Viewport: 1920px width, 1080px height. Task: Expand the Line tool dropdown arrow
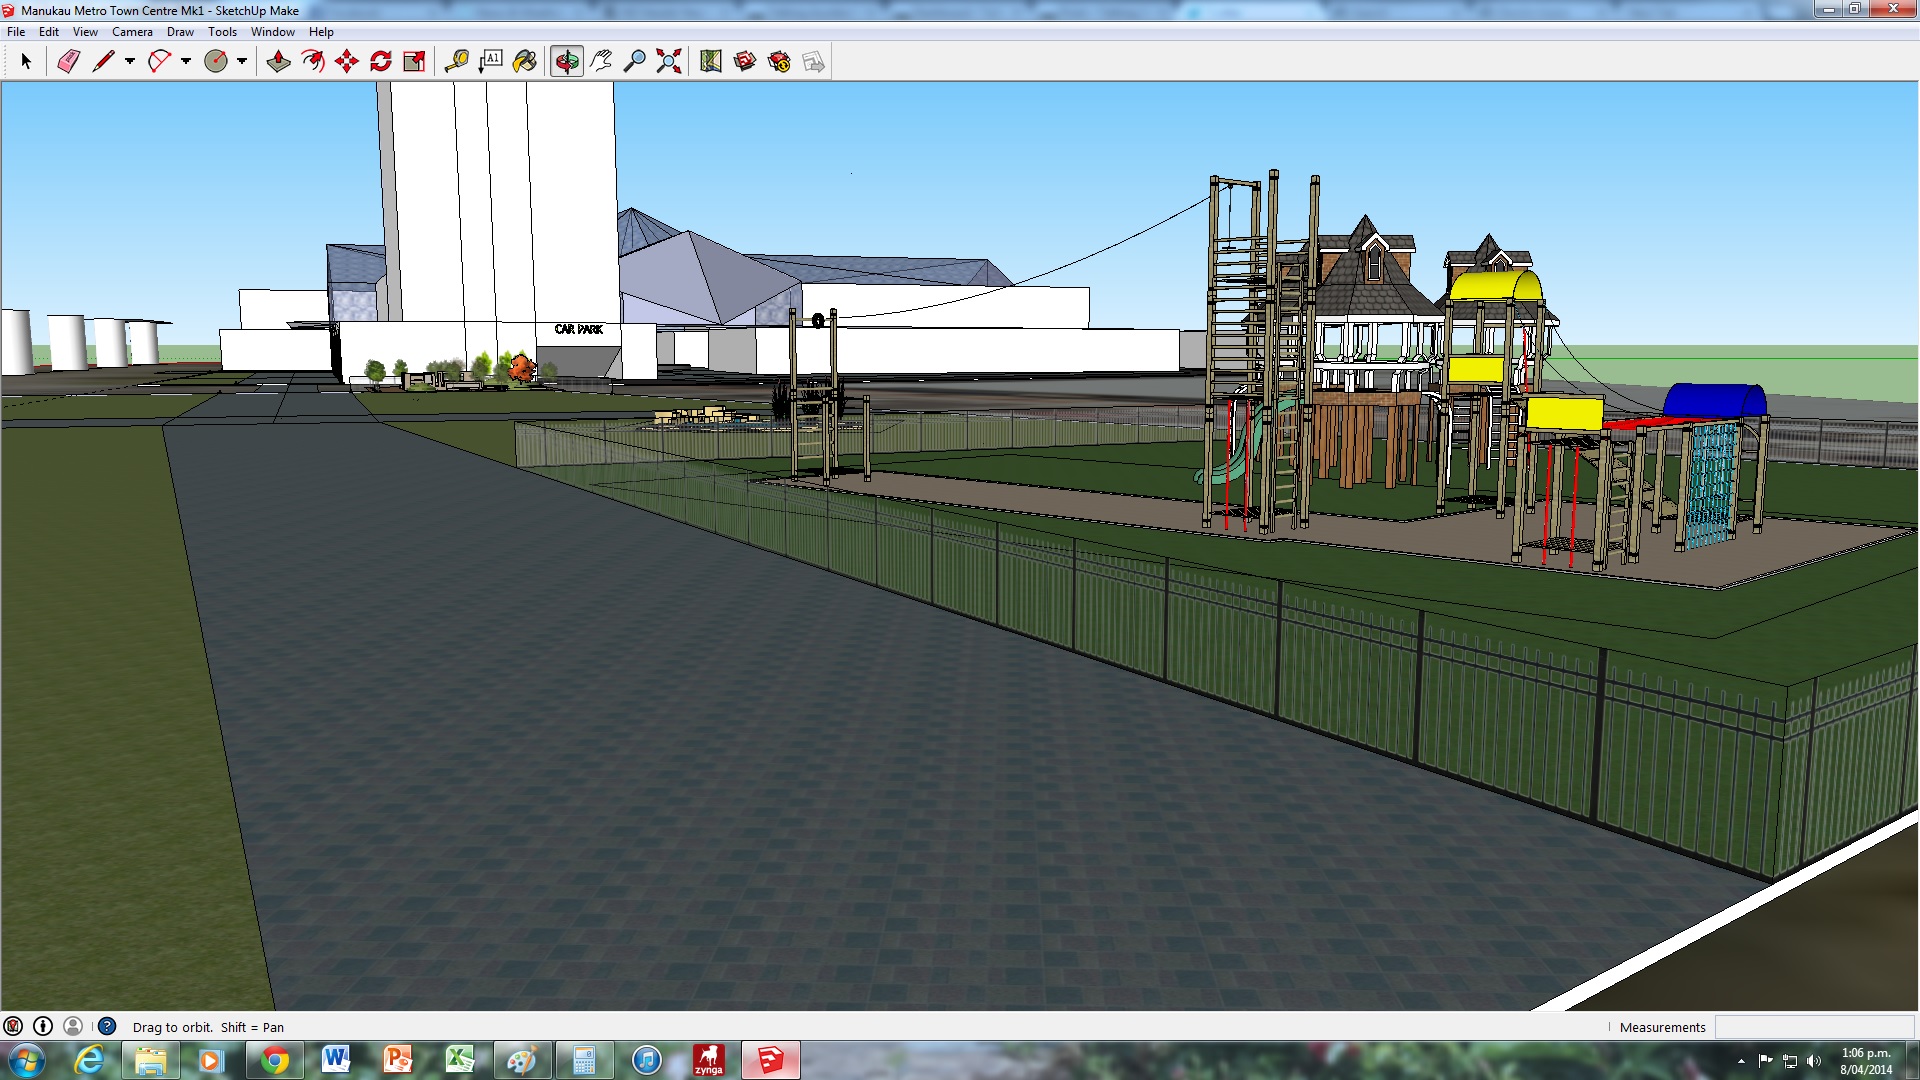130,62
